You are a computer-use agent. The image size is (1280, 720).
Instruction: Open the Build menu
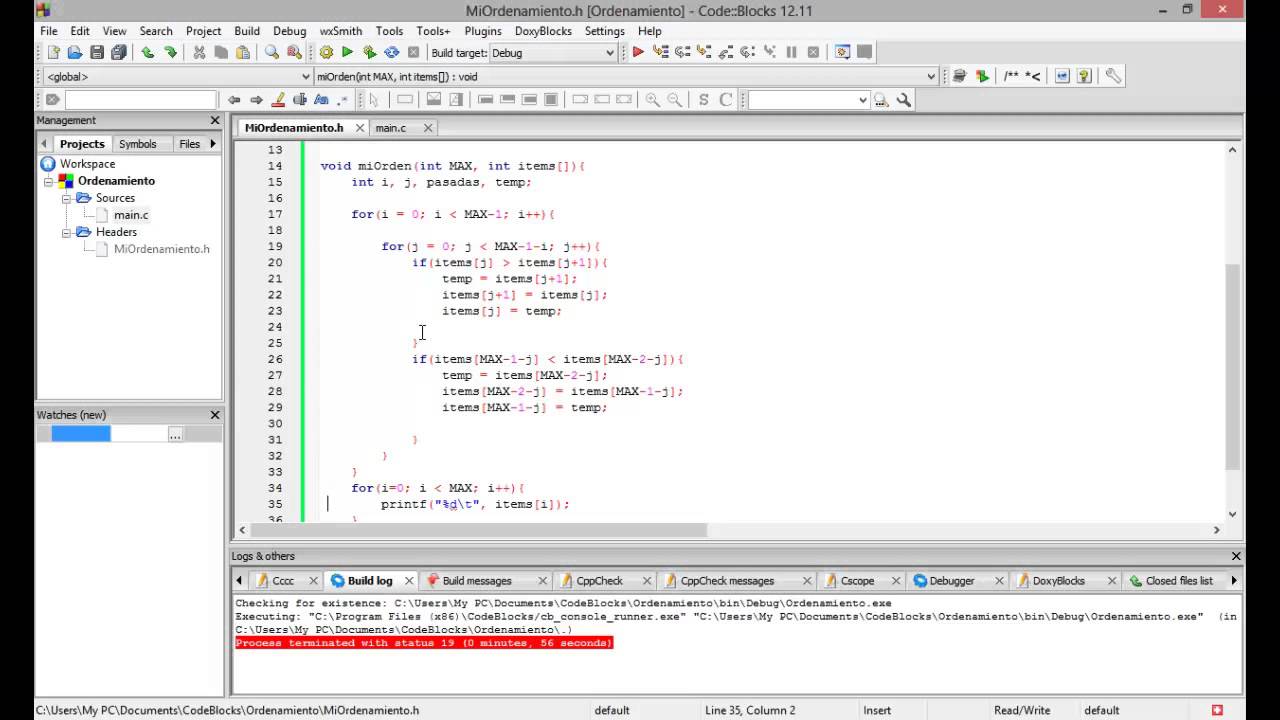click(247, 31)
